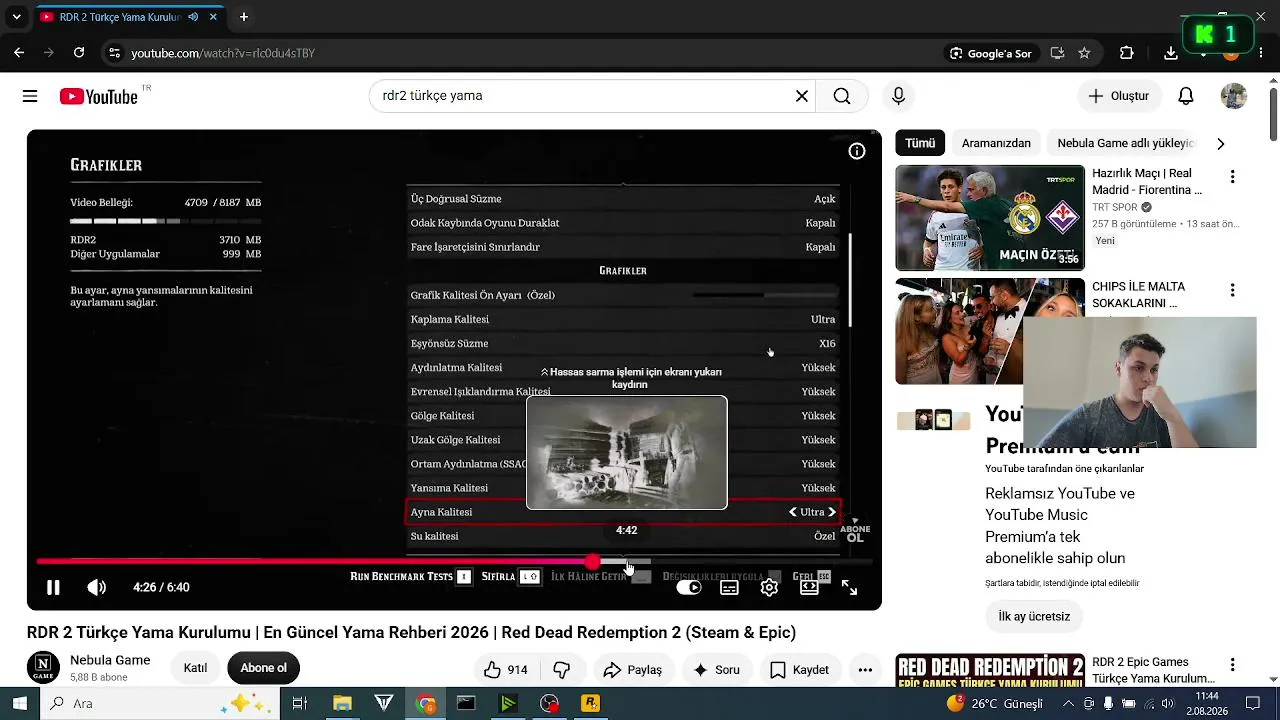The image size is (1280, 720).
Task: Like the video with 914 likes
Action: (x=506, y=670)
